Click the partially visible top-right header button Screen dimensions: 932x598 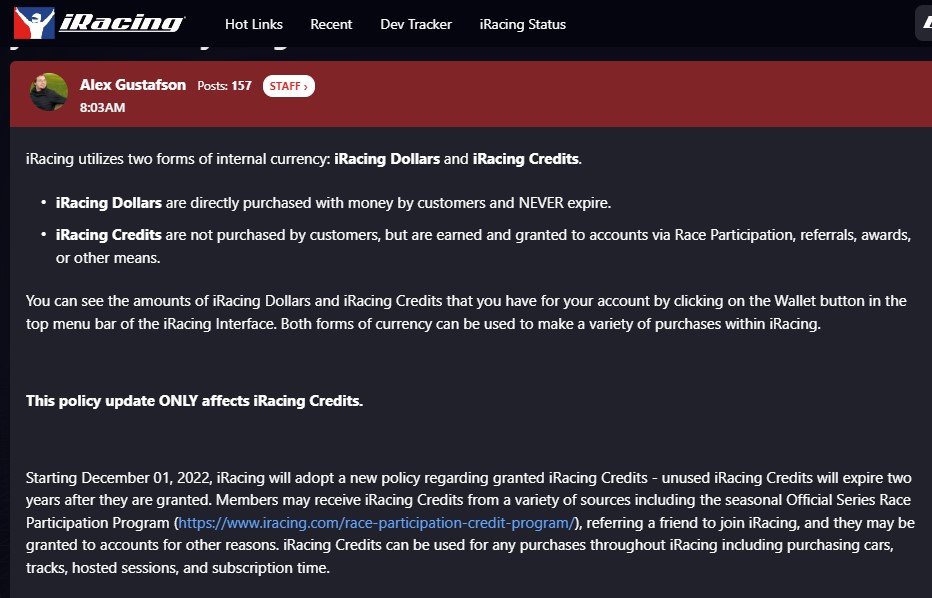click(x=924, y=24)
